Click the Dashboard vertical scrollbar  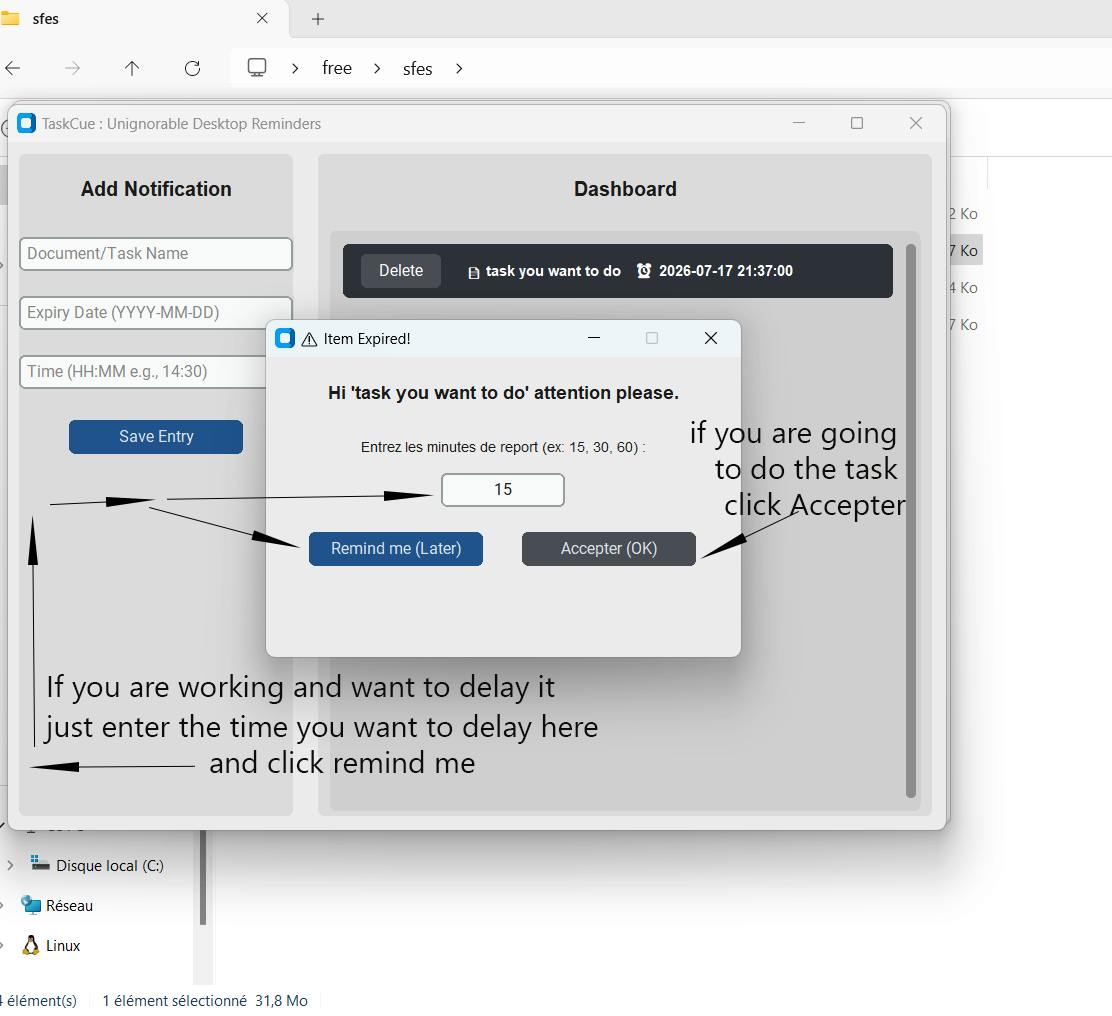point(911,521)
